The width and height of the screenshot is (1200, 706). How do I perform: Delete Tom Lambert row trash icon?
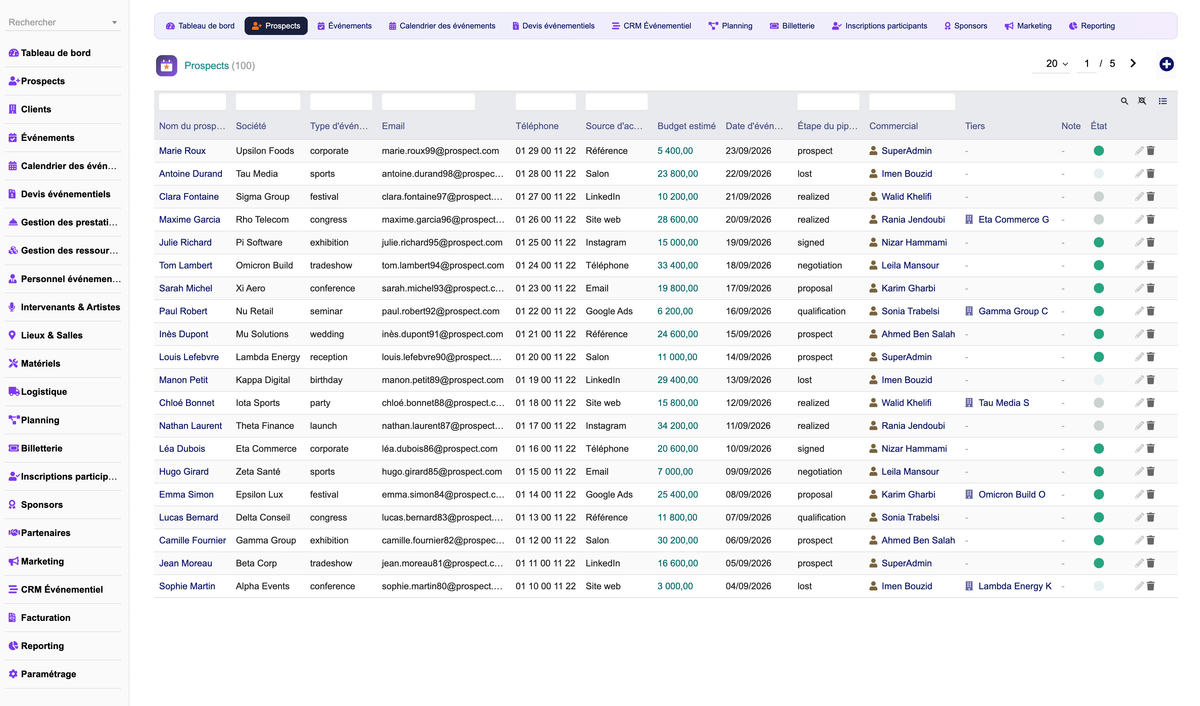pyautogui.click(x=1150, y=266)
